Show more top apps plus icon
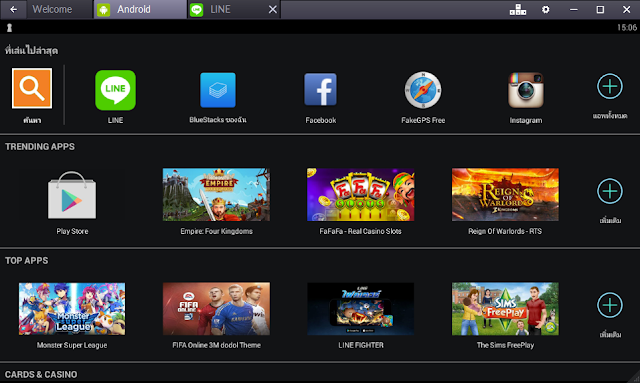The width and height of the screenshot is (640, 383). point(610,305)
